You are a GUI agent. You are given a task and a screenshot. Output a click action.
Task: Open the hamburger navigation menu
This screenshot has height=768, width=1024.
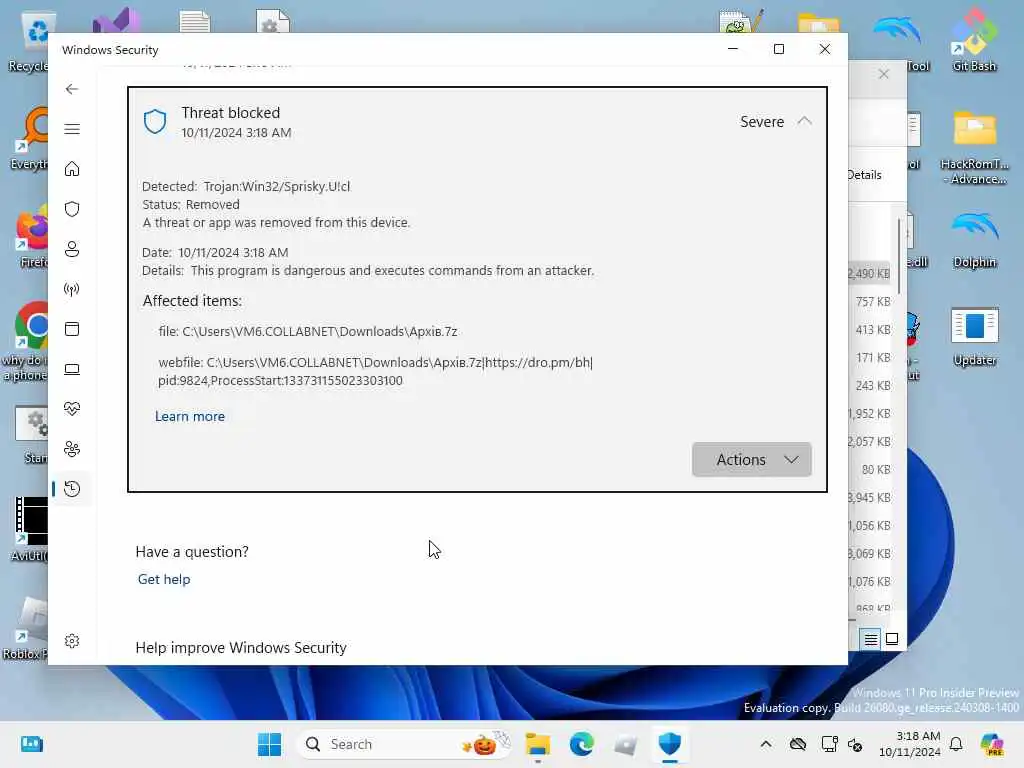point(72,129)
